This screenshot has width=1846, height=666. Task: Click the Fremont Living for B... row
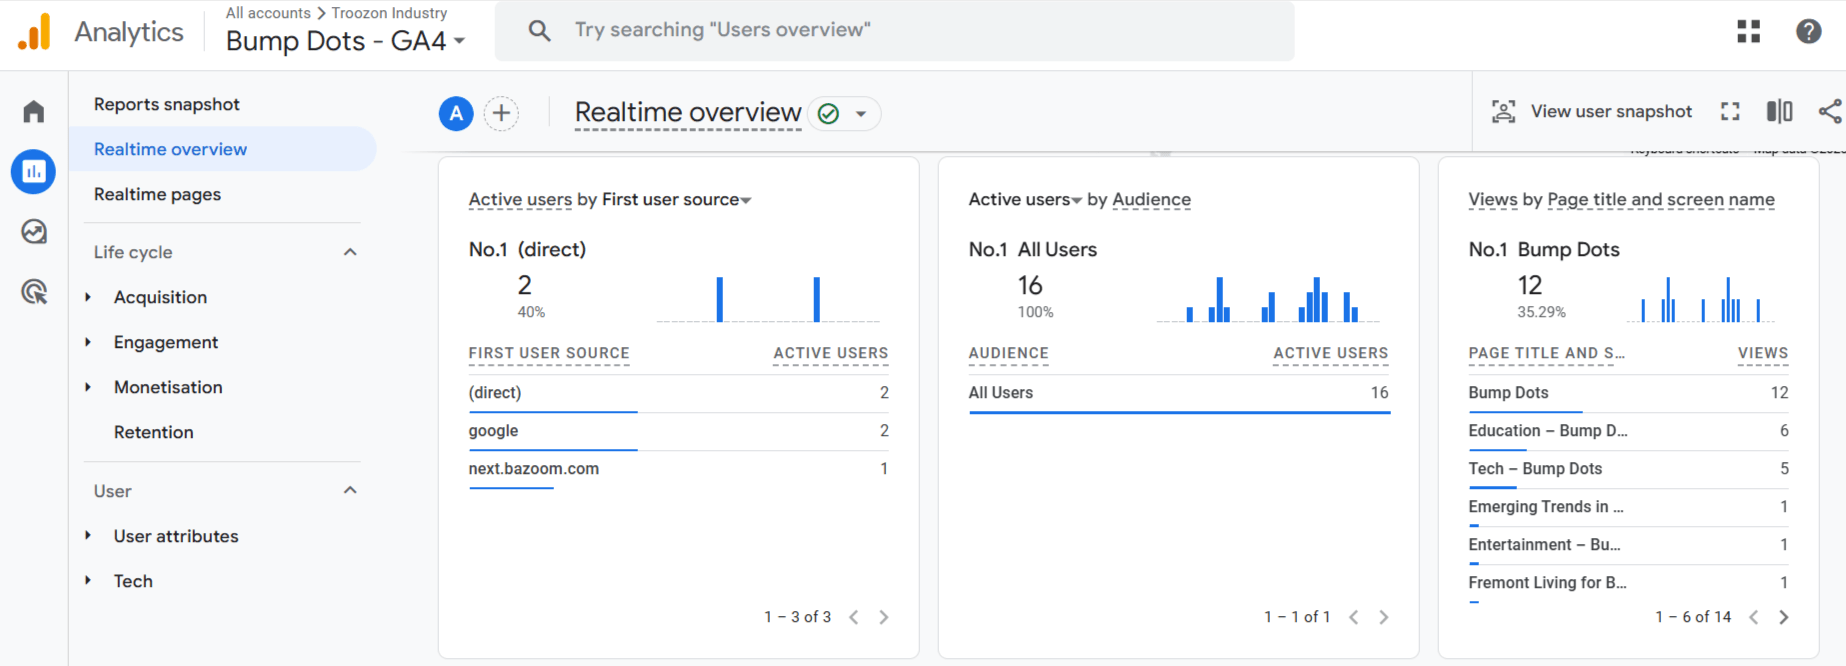(1629, 583)
